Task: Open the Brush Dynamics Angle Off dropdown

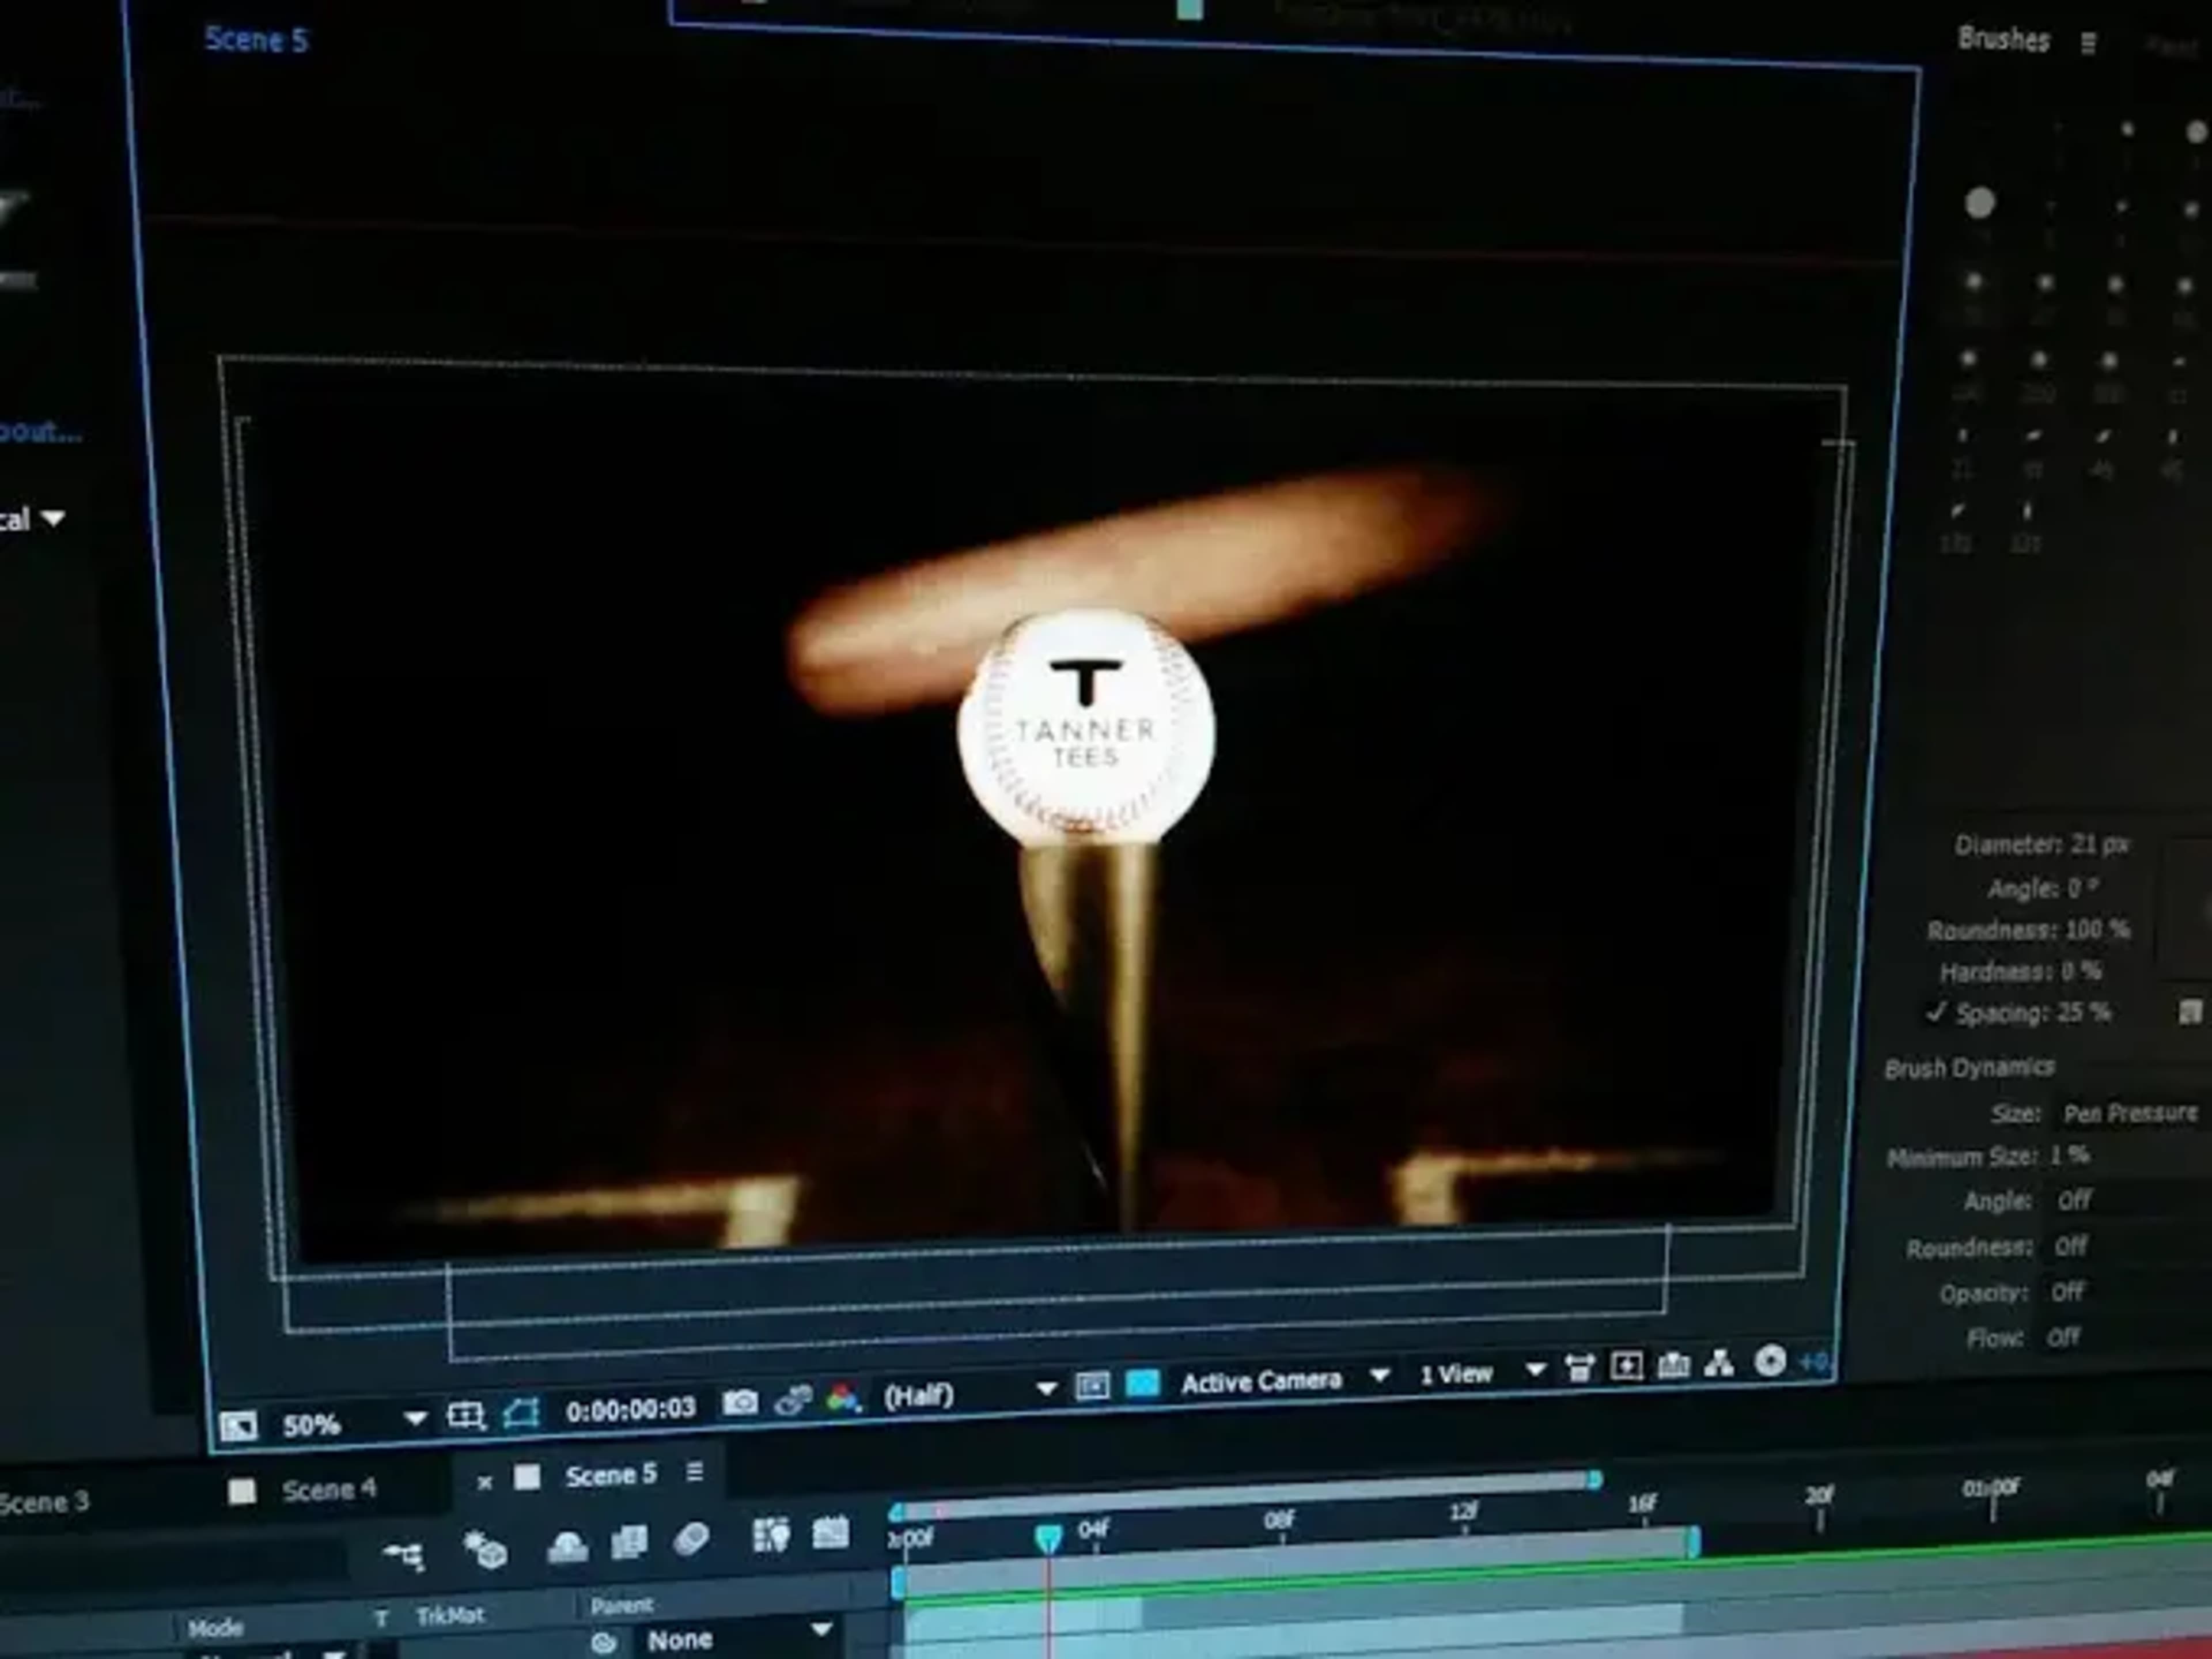Action: coord(2075,1200)
